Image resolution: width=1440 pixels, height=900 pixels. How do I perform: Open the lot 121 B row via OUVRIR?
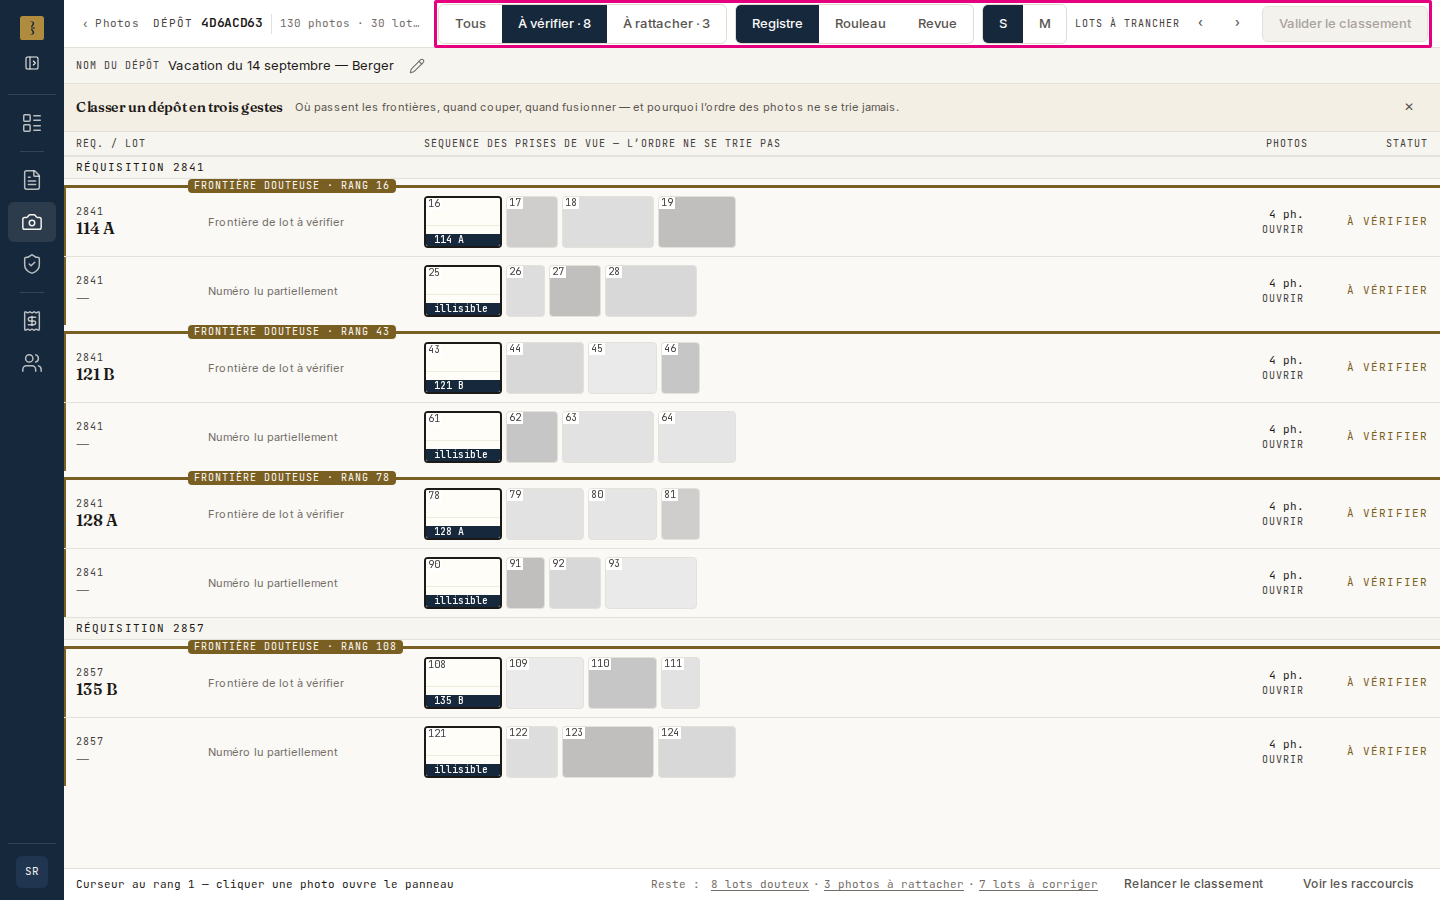(1283, 376)
